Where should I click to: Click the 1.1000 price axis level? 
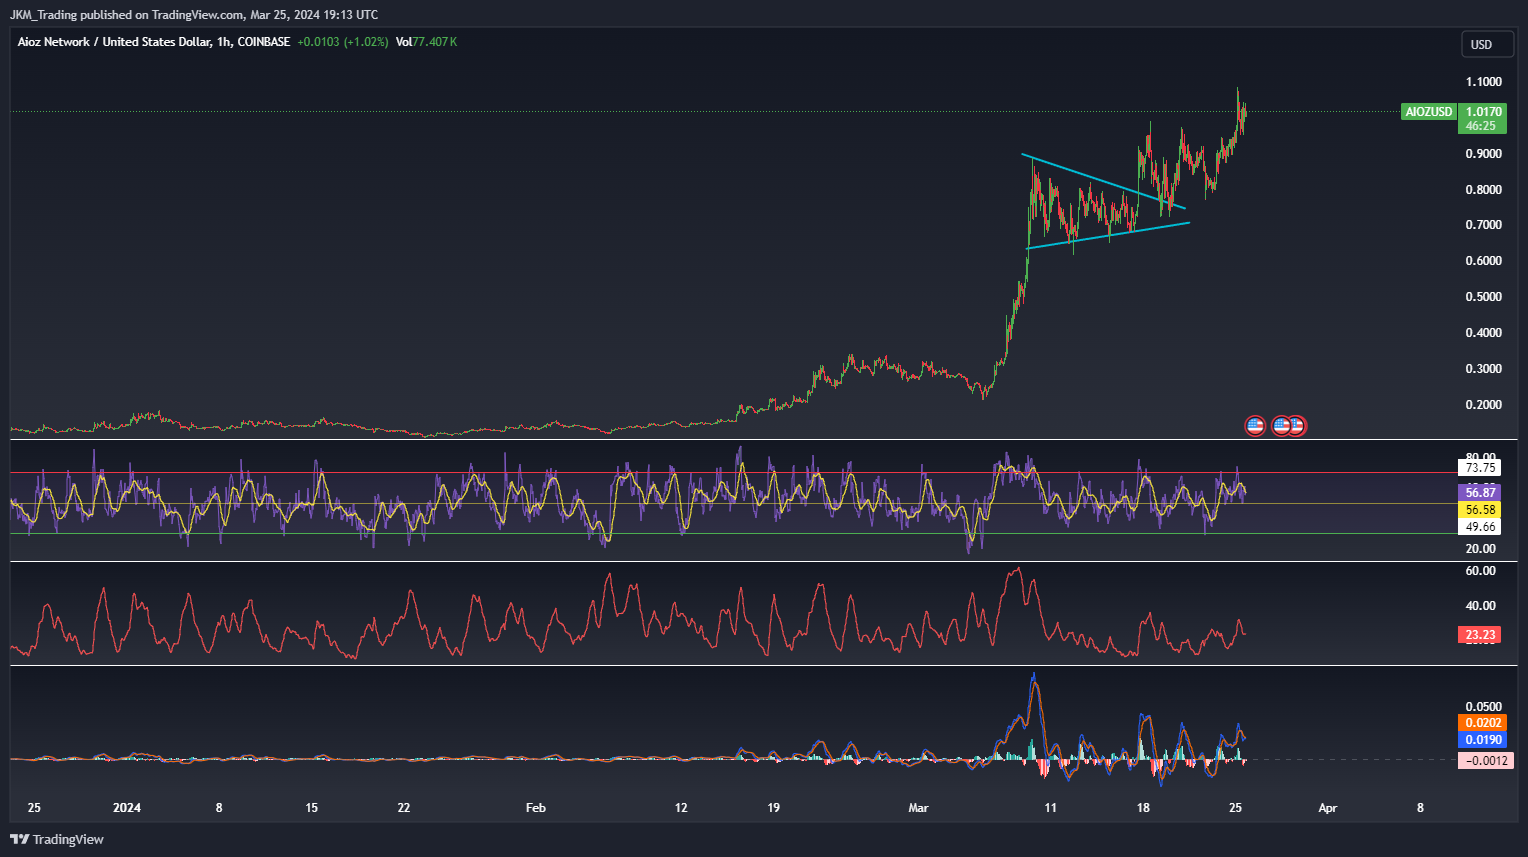coord(1483,82)
